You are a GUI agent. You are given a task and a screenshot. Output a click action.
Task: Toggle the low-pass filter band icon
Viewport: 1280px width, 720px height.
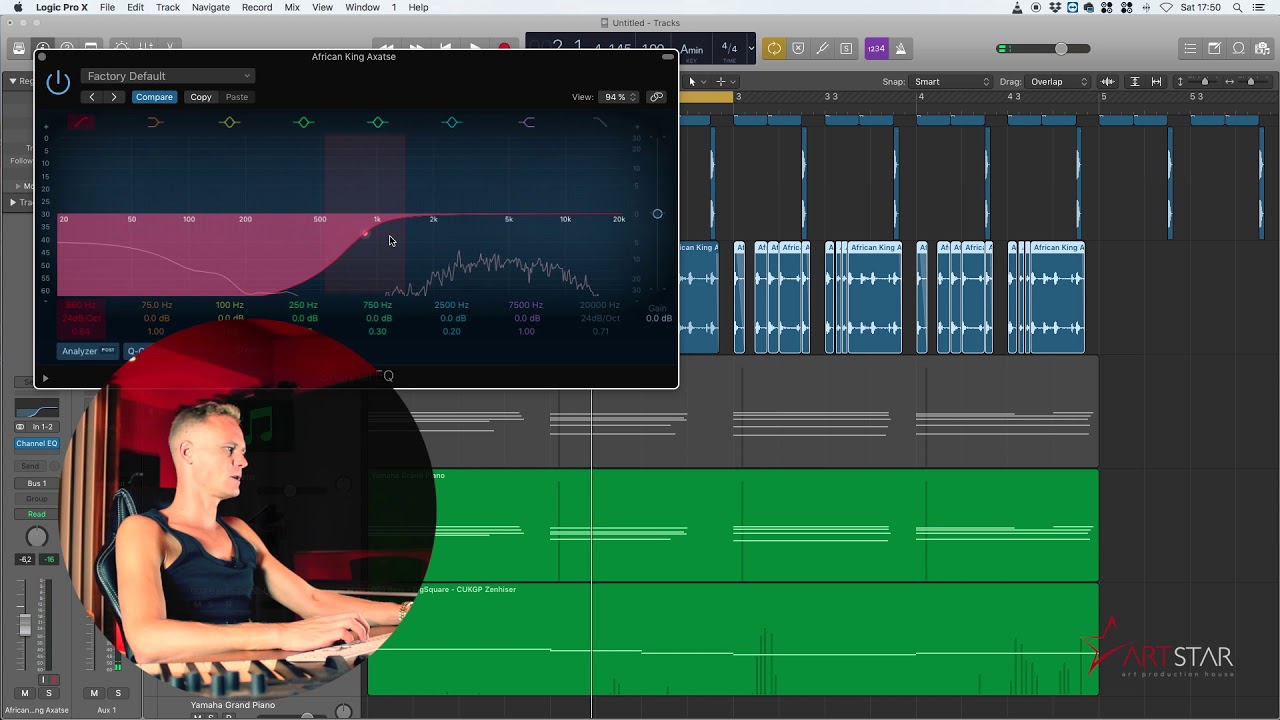click(600, 122)
